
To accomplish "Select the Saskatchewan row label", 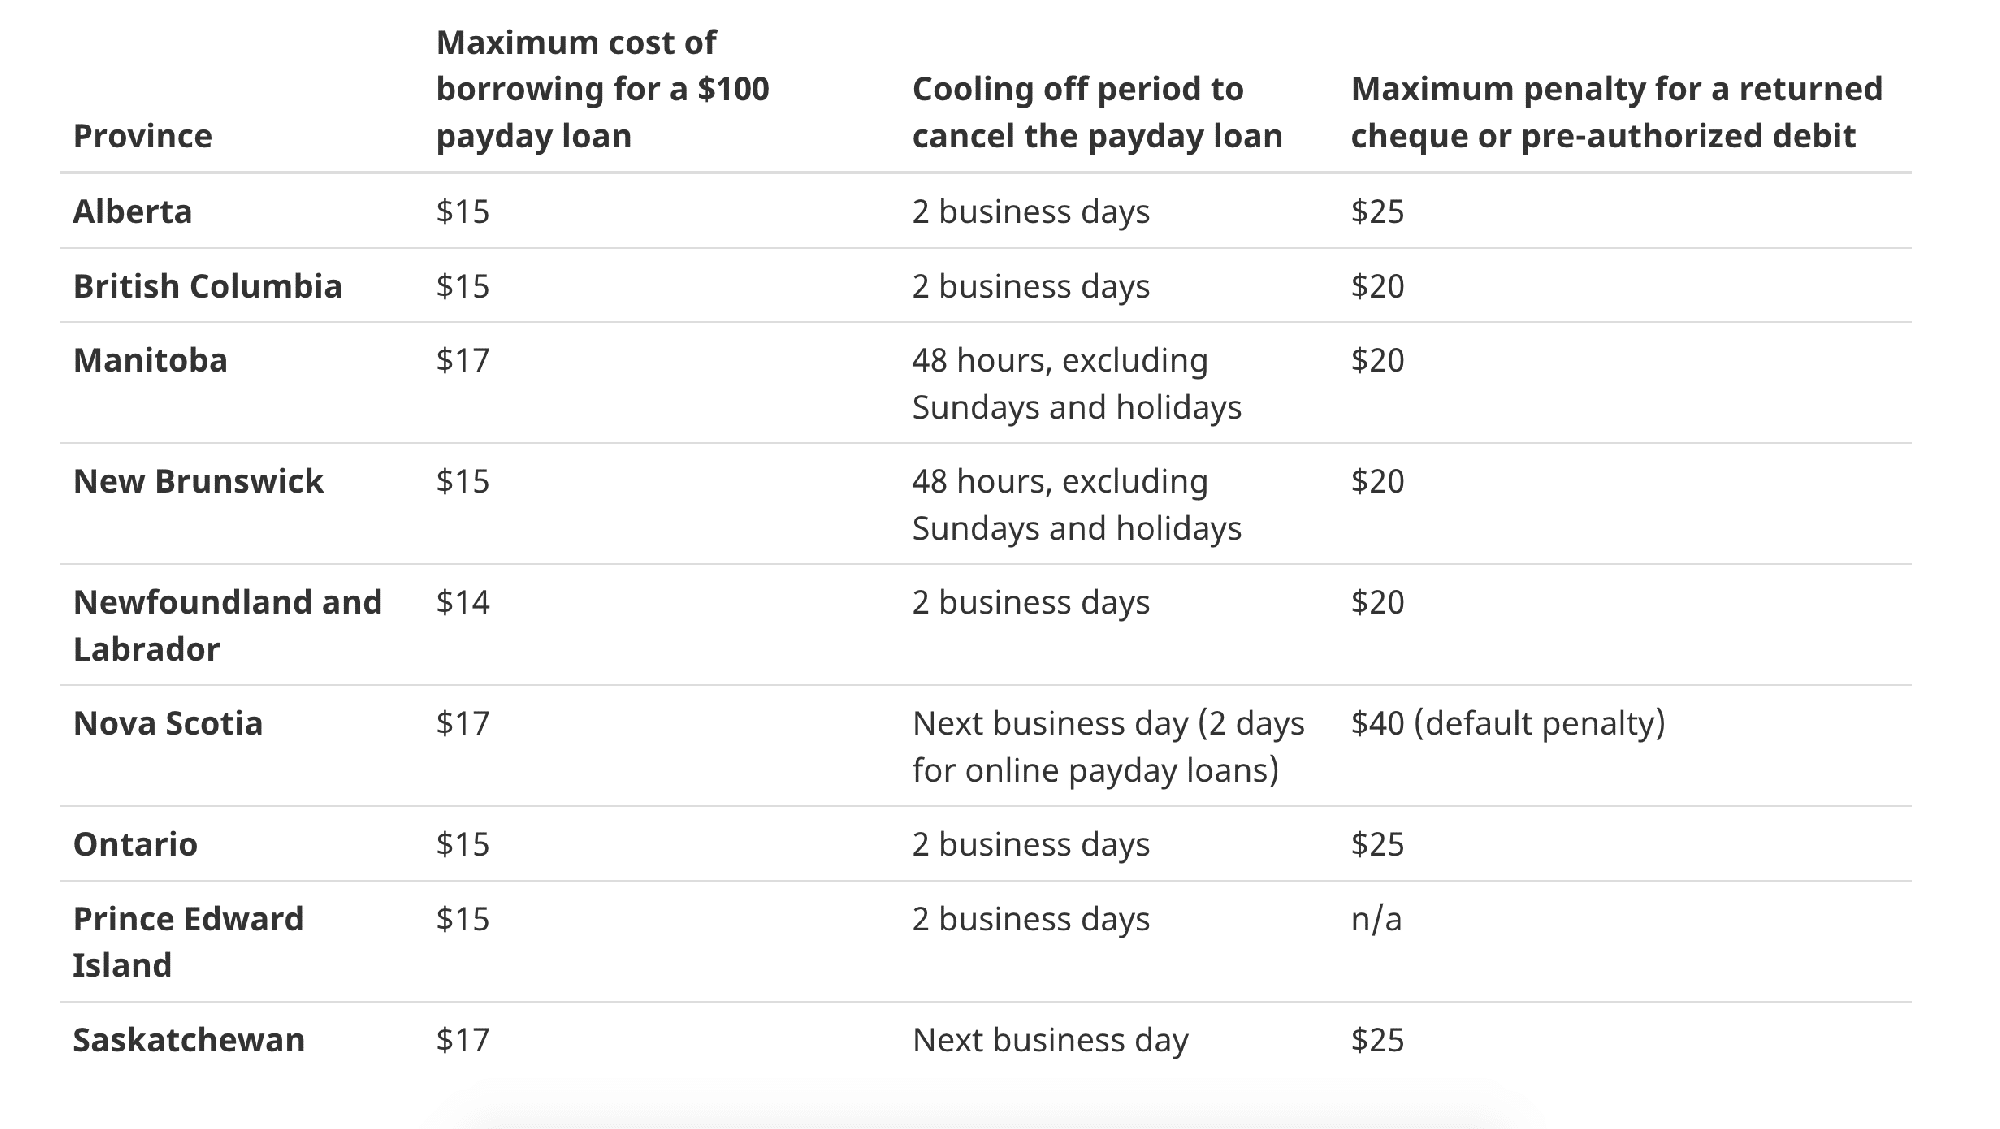I will click(189, 1039).
